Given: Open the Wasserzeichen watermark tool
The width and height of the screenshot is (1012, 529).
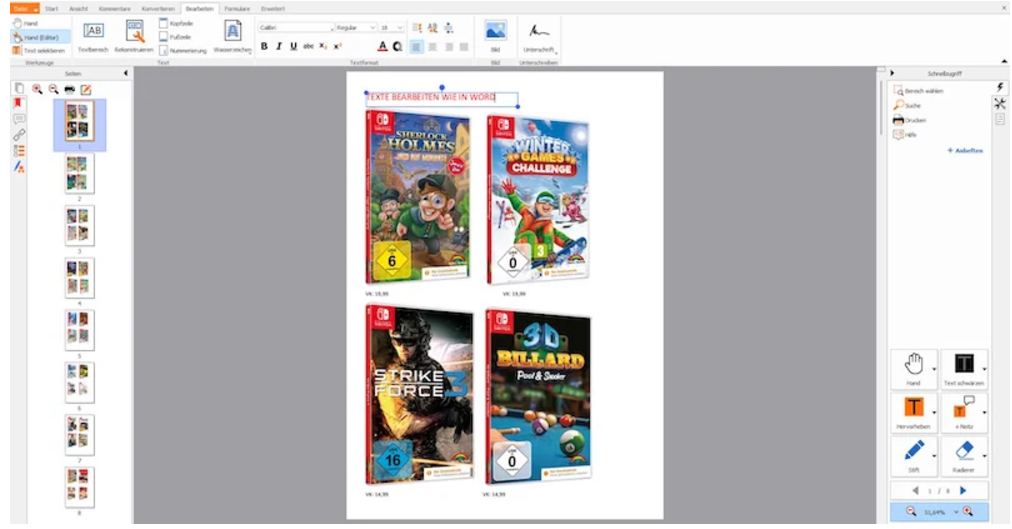Looking at the screenshot, I should pos(231,36).
